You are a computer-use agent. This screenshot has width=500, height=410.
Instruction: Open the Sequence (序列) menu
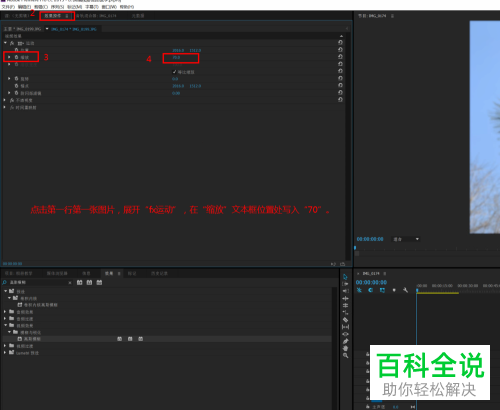(x=57, y=7)
